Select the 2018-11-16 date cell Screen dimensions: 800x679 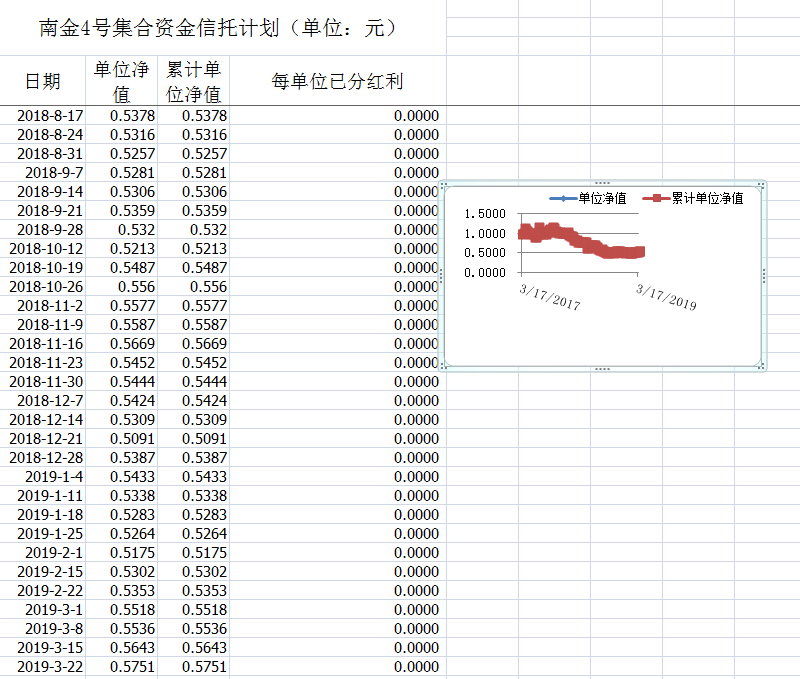coord(43,344)
